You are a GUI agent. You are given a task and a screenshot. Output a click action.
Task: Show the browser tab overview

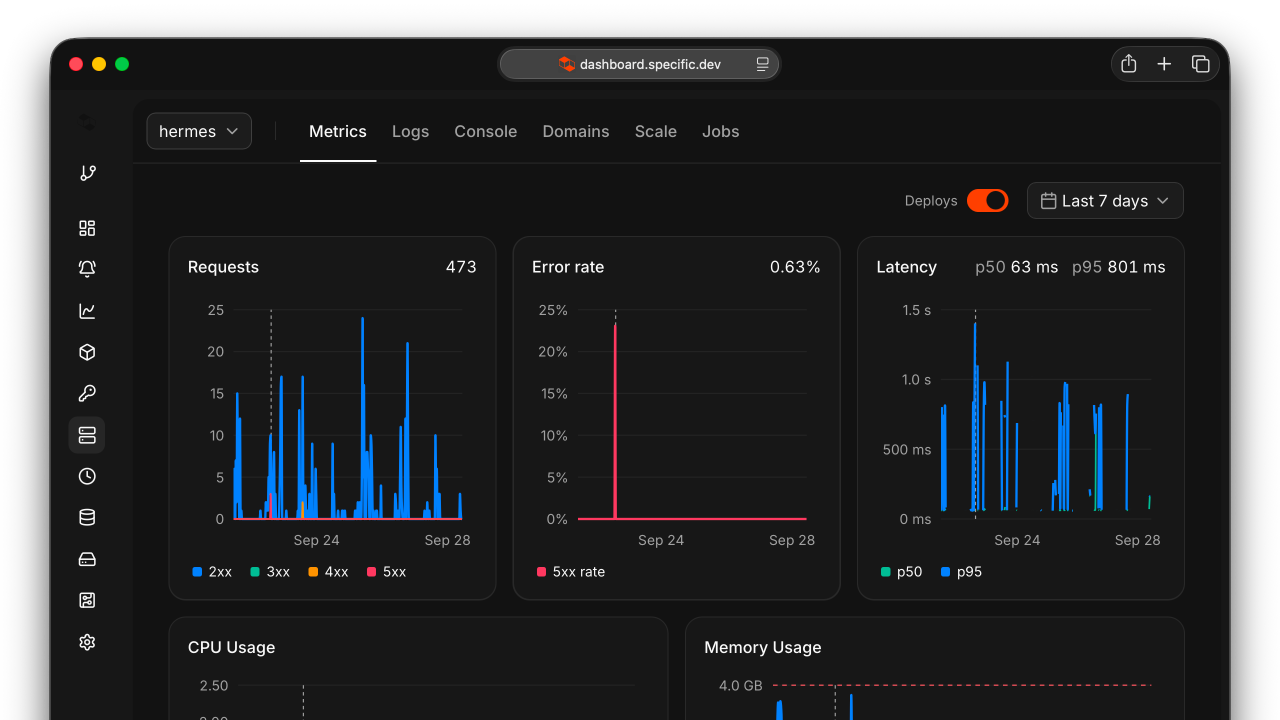click(x=1201, y=64)
